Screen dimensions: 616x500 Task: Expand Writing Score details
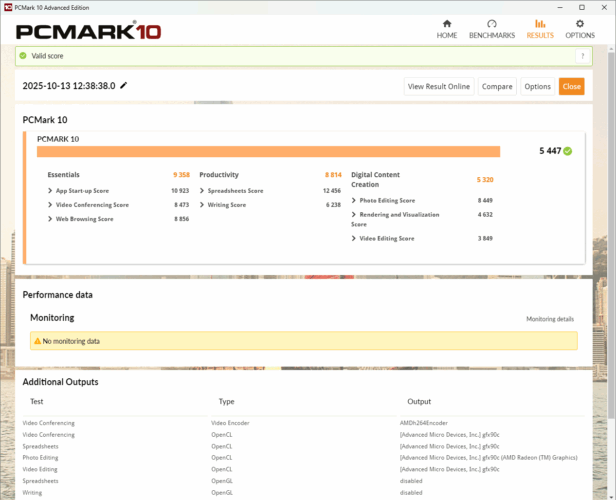coord(202,205)
